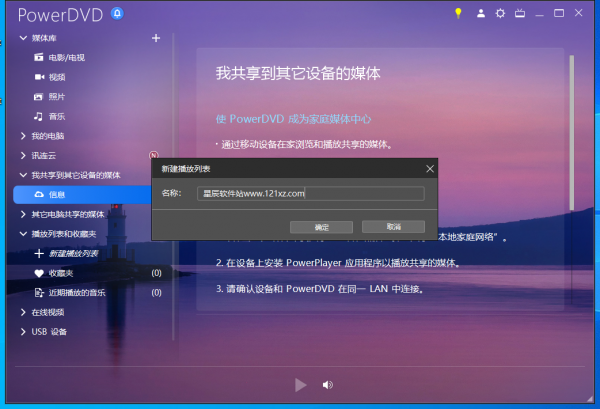Image resolution: width=600 pixels, height=409 pixels.
Task: Open the user account icon
Action: click(481, 13)
